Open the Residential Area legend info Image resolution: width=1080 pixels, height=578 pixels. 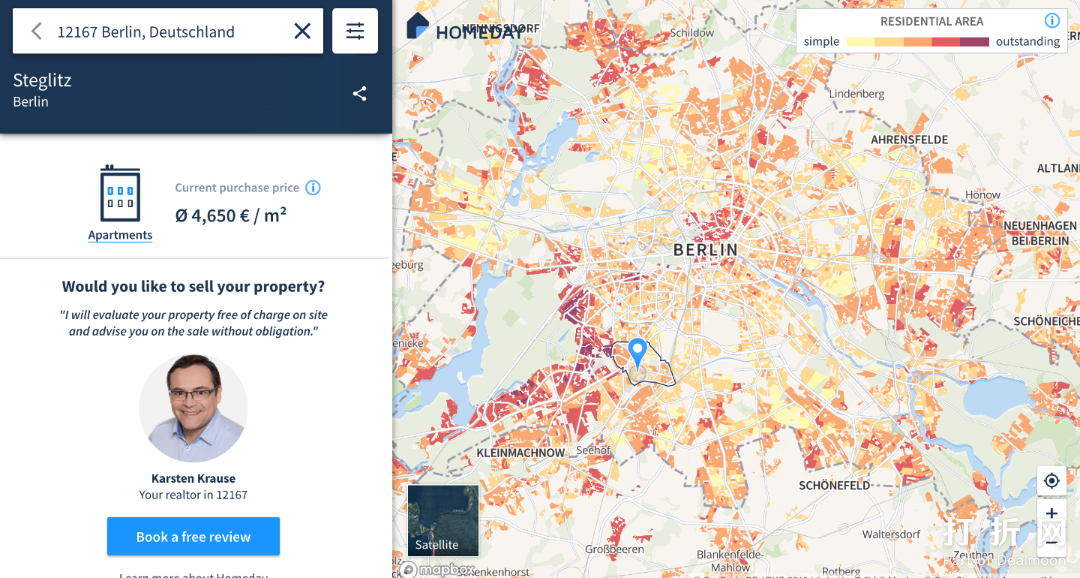click(1052, 21)
